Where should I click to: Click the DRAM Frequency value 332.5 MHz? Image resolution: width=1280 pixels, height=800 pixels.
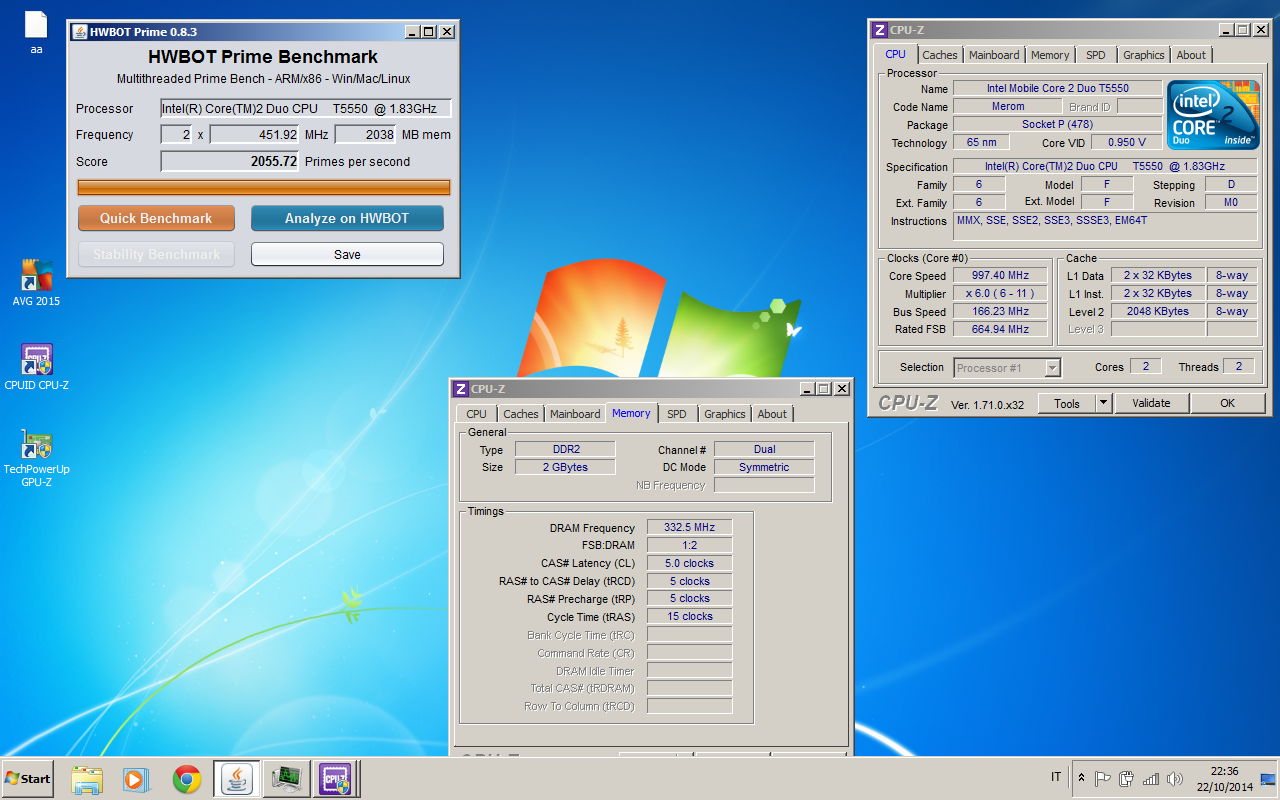690,527
